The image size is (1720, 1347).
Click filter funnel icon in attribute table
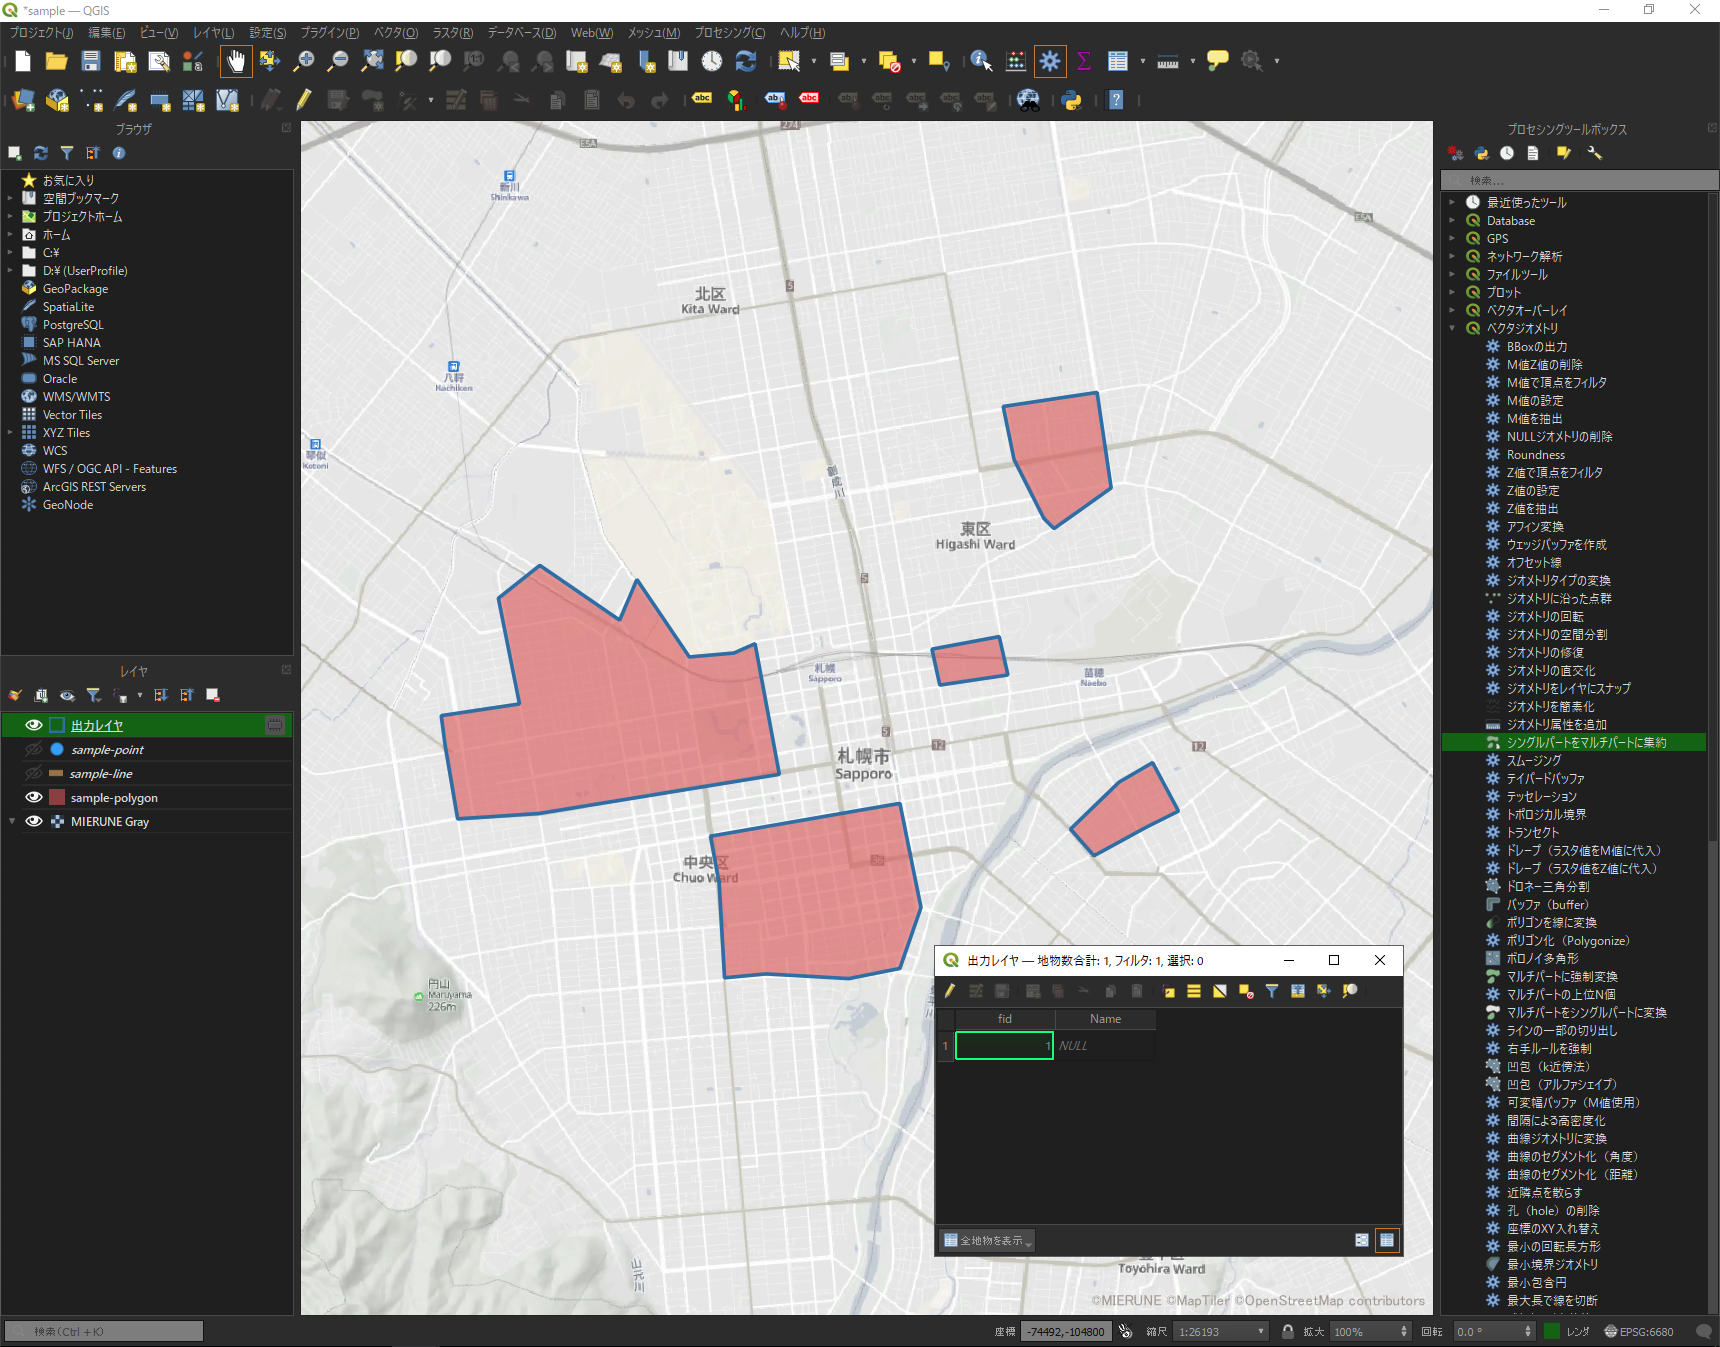coord(1272,991)
